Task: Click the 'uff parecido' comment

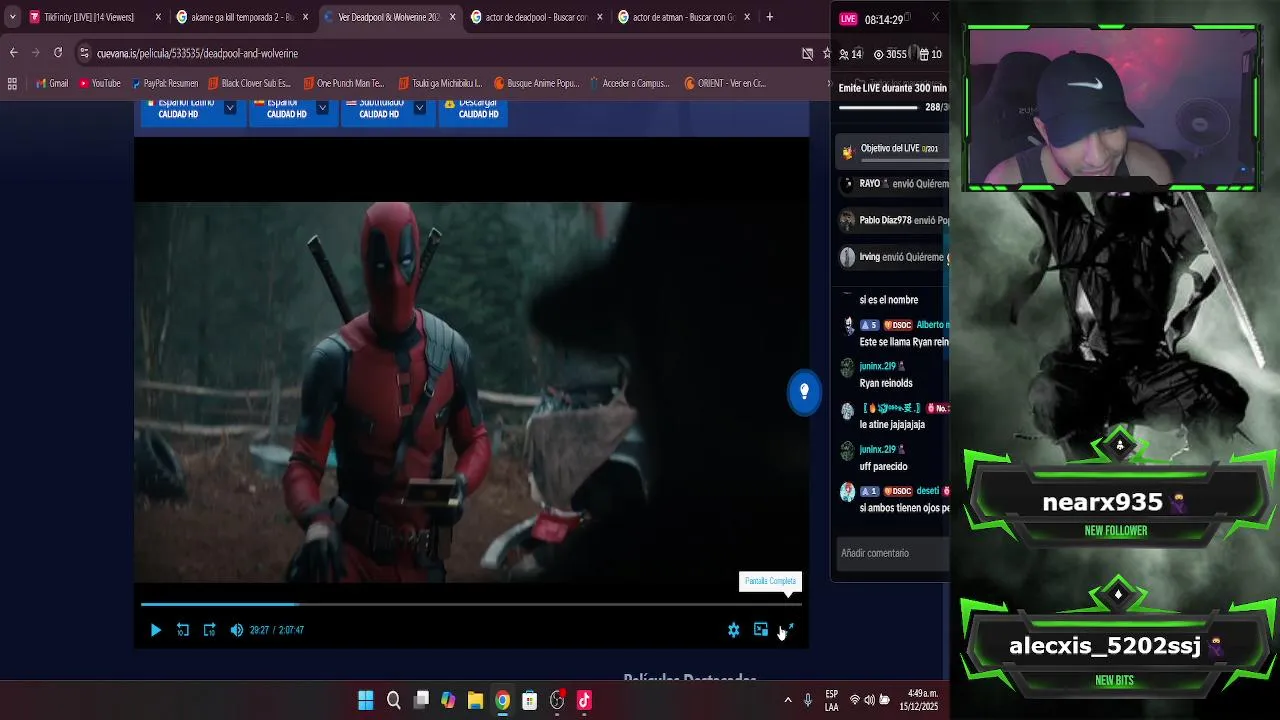Action: [884, 466]
